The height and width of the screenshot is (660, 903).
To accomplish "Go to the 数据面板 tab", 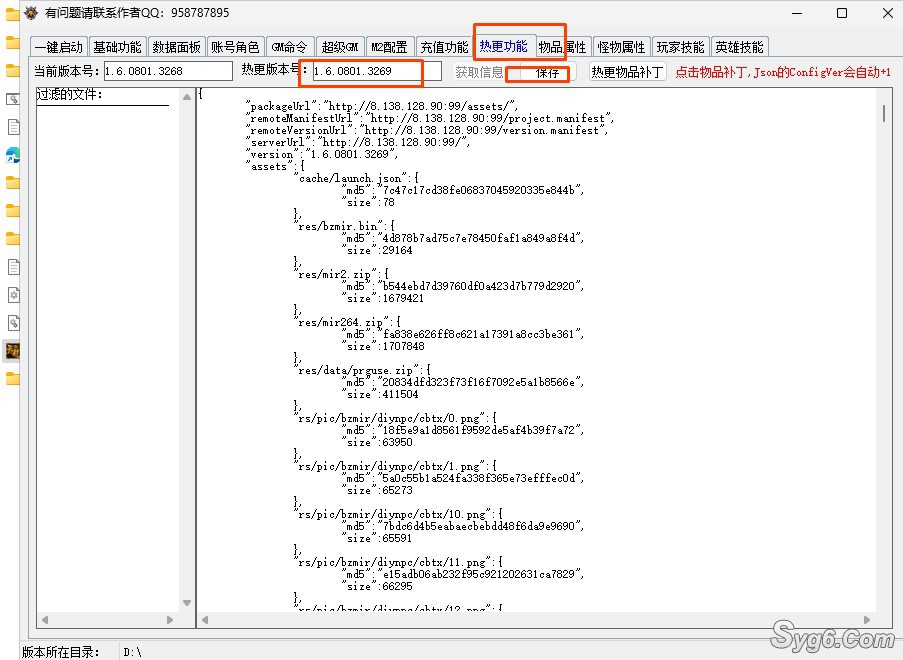I will coord(176,47).
